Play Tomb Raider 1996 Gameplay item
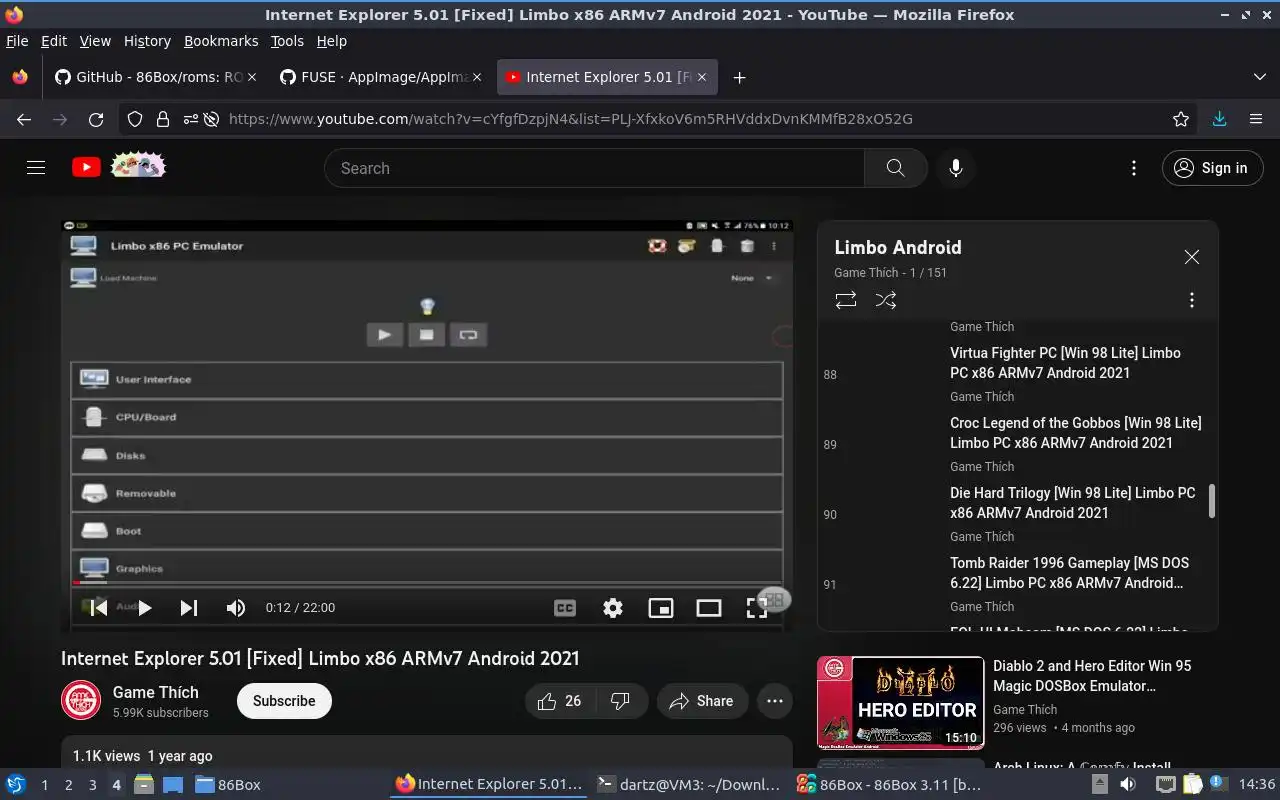The height and width of the screenshot is (800, 1280). 1018,583
